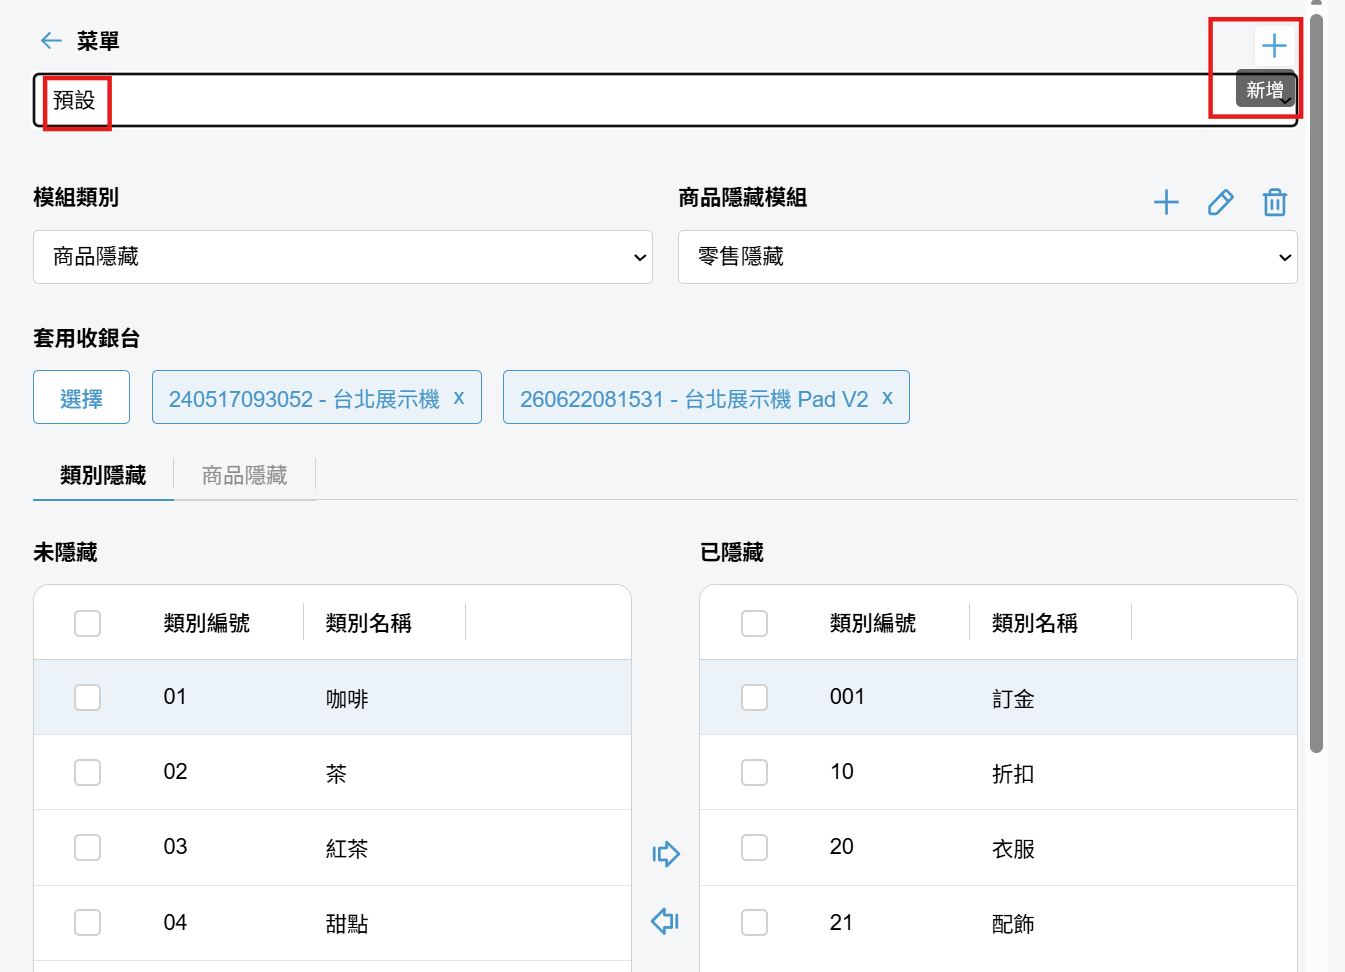Click 類別編號 column header in 已隱藏 table

click(873, 623)
